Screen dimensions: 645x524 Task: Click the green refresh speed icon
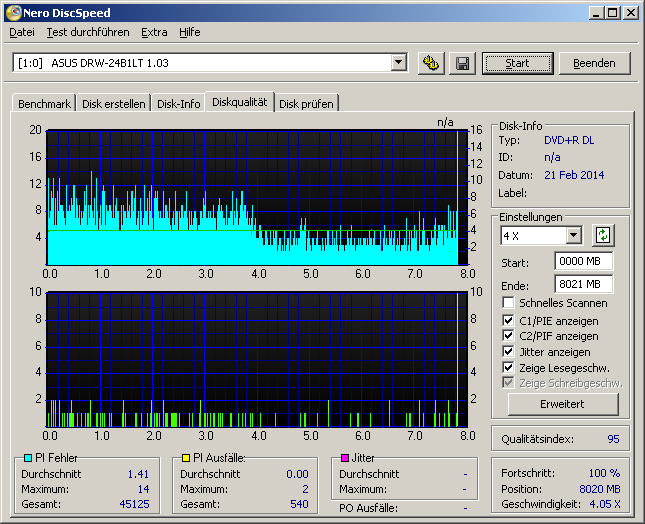pyautogui.click(x=603, y=236)
